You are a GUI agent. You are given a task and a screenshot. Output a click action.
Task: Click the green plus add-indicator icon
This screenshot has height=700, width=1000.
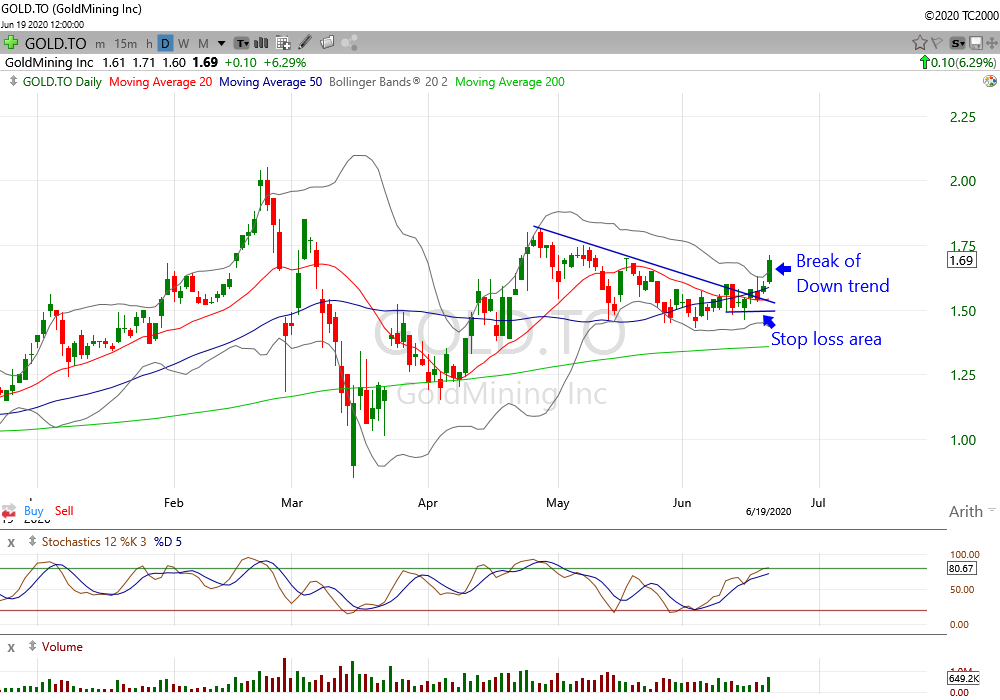click(11, 43)
